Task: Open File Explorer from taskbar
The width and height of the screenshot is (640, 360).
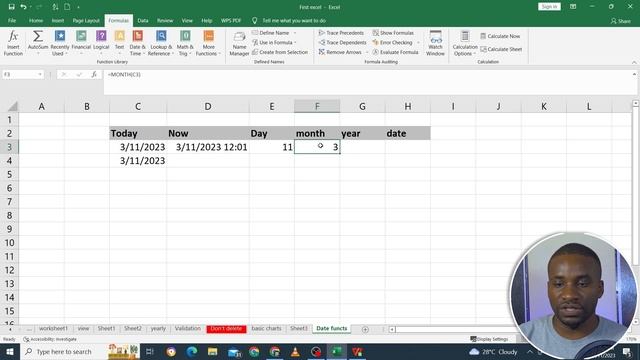Action: (212, 351)
